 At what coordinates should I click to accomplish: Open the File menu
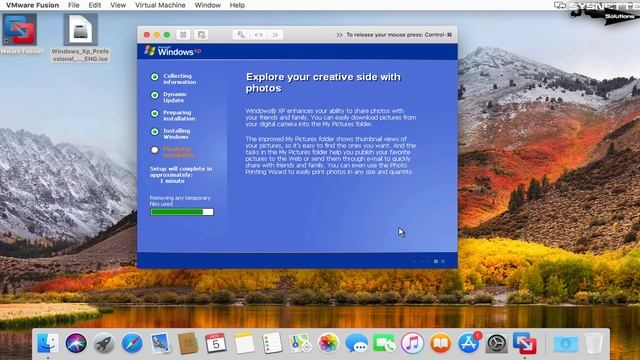[x=73, y=5]
